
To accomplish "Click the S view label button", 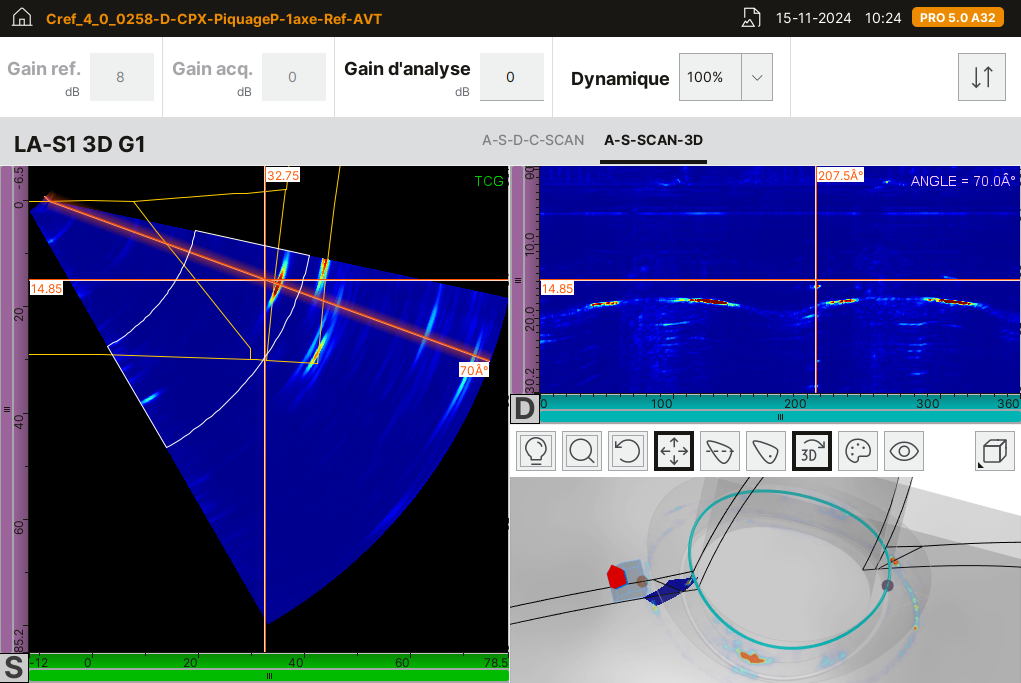I will click(14, 668).
